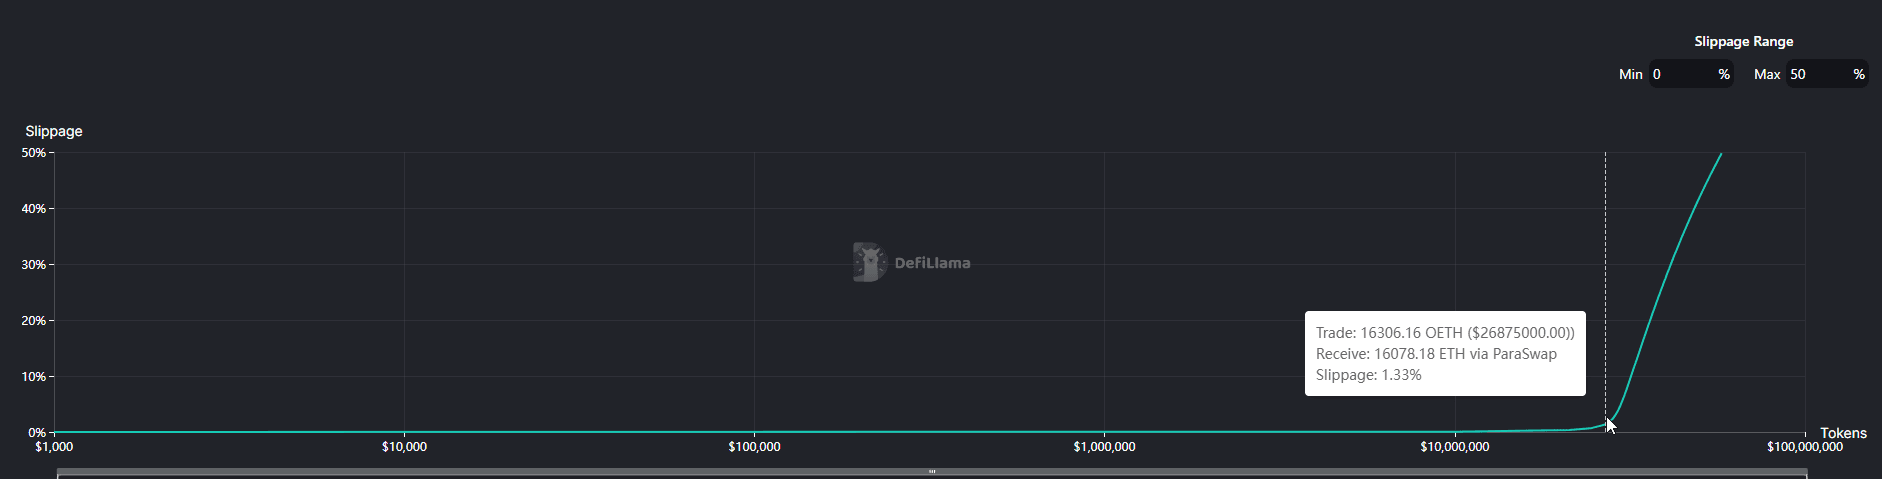Click the $1,000,000 x-axis label
Viewport: 1882px width, 479px height.
(1104, 447)
